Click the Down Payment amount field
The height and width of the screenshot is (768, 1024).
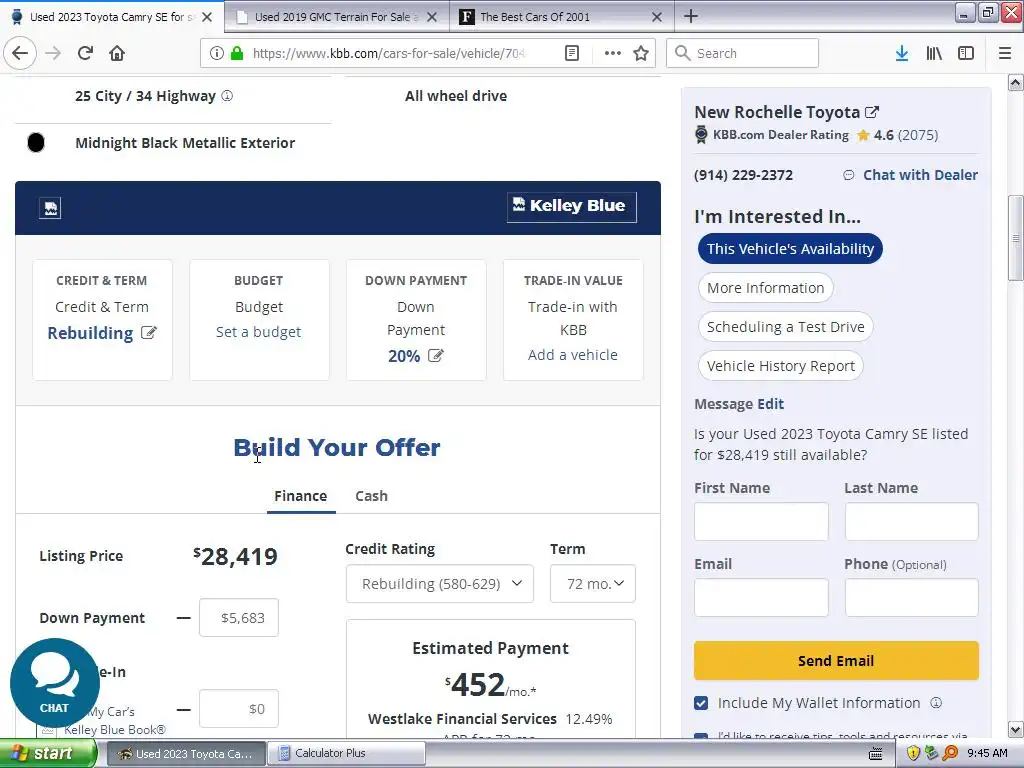(x=239, y=617)
